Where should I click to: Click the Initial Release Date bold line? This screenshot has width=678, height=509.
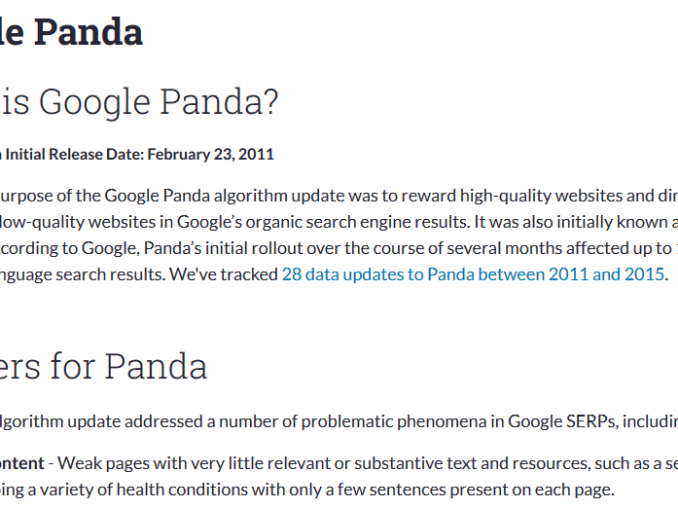point(137,154)
